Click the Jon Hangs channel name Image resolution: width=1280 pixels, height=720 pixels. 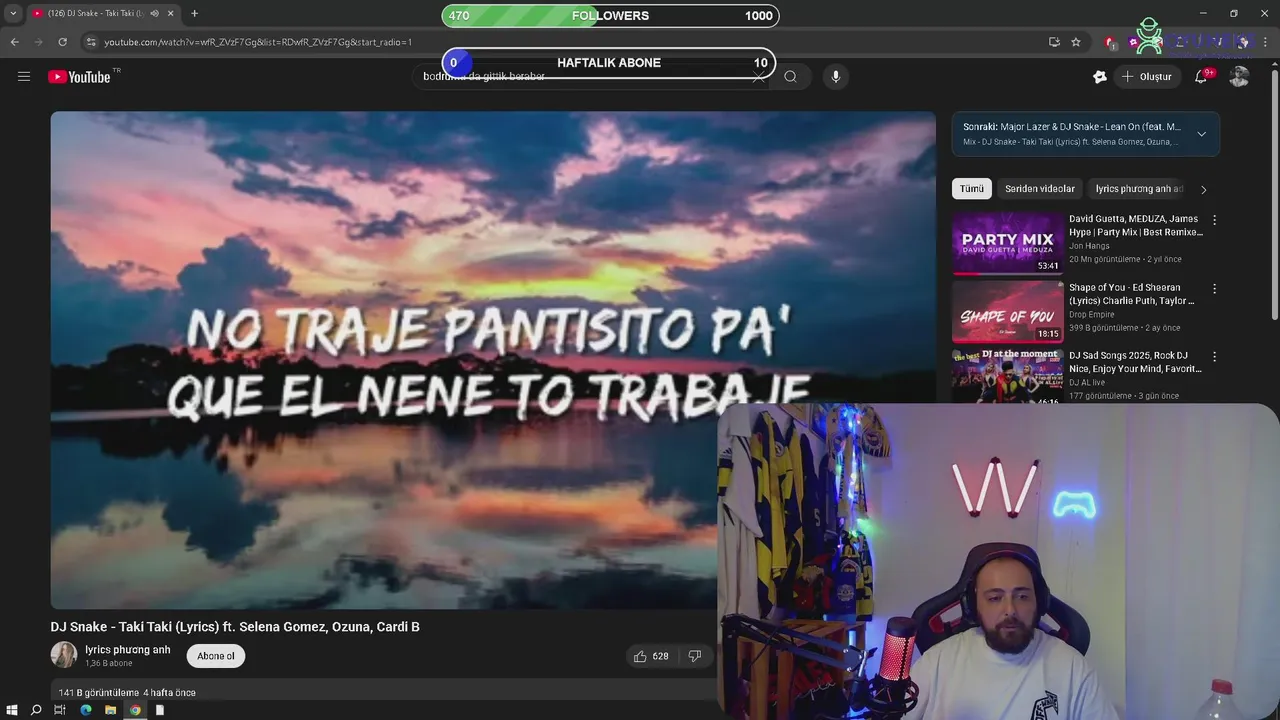1089,246
